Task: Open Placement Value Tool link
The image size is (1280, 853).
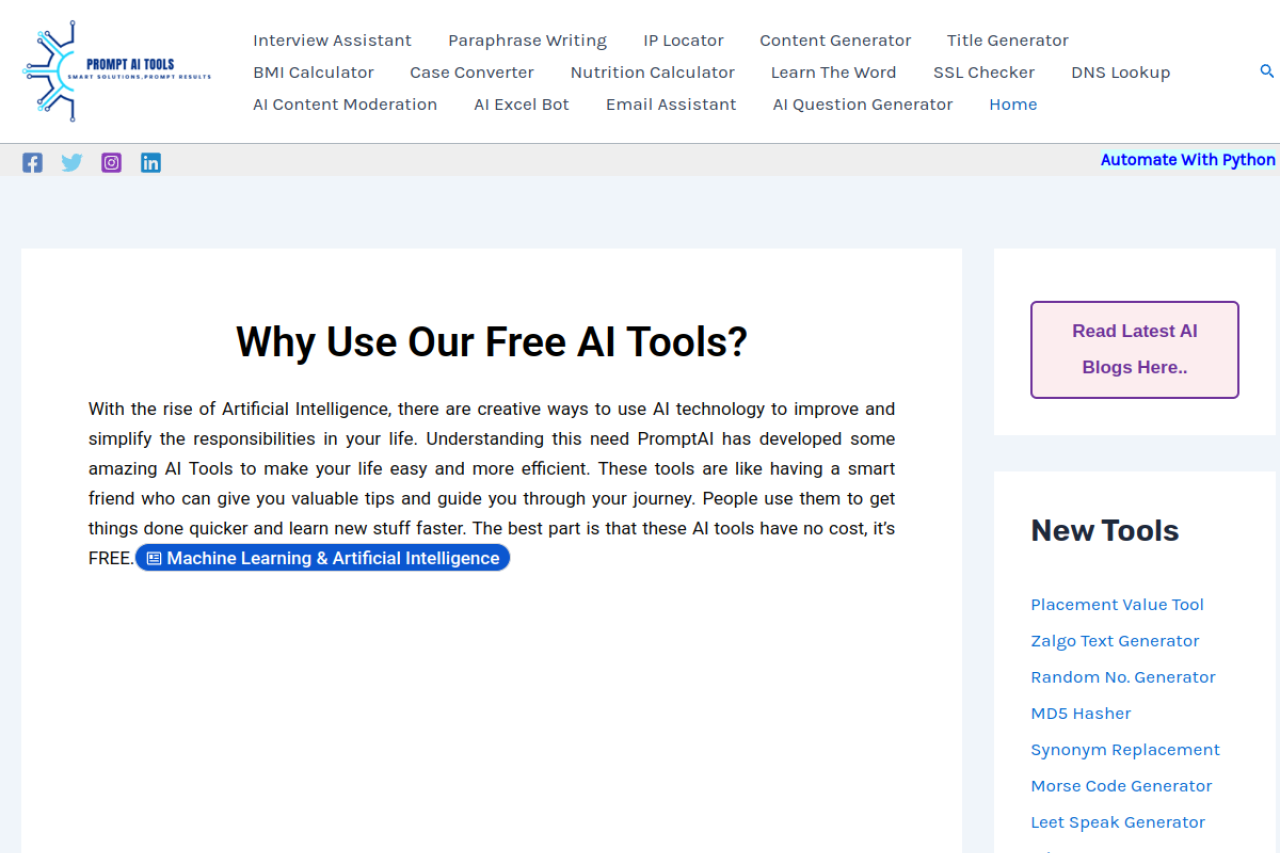Action: click(1117, 604)
